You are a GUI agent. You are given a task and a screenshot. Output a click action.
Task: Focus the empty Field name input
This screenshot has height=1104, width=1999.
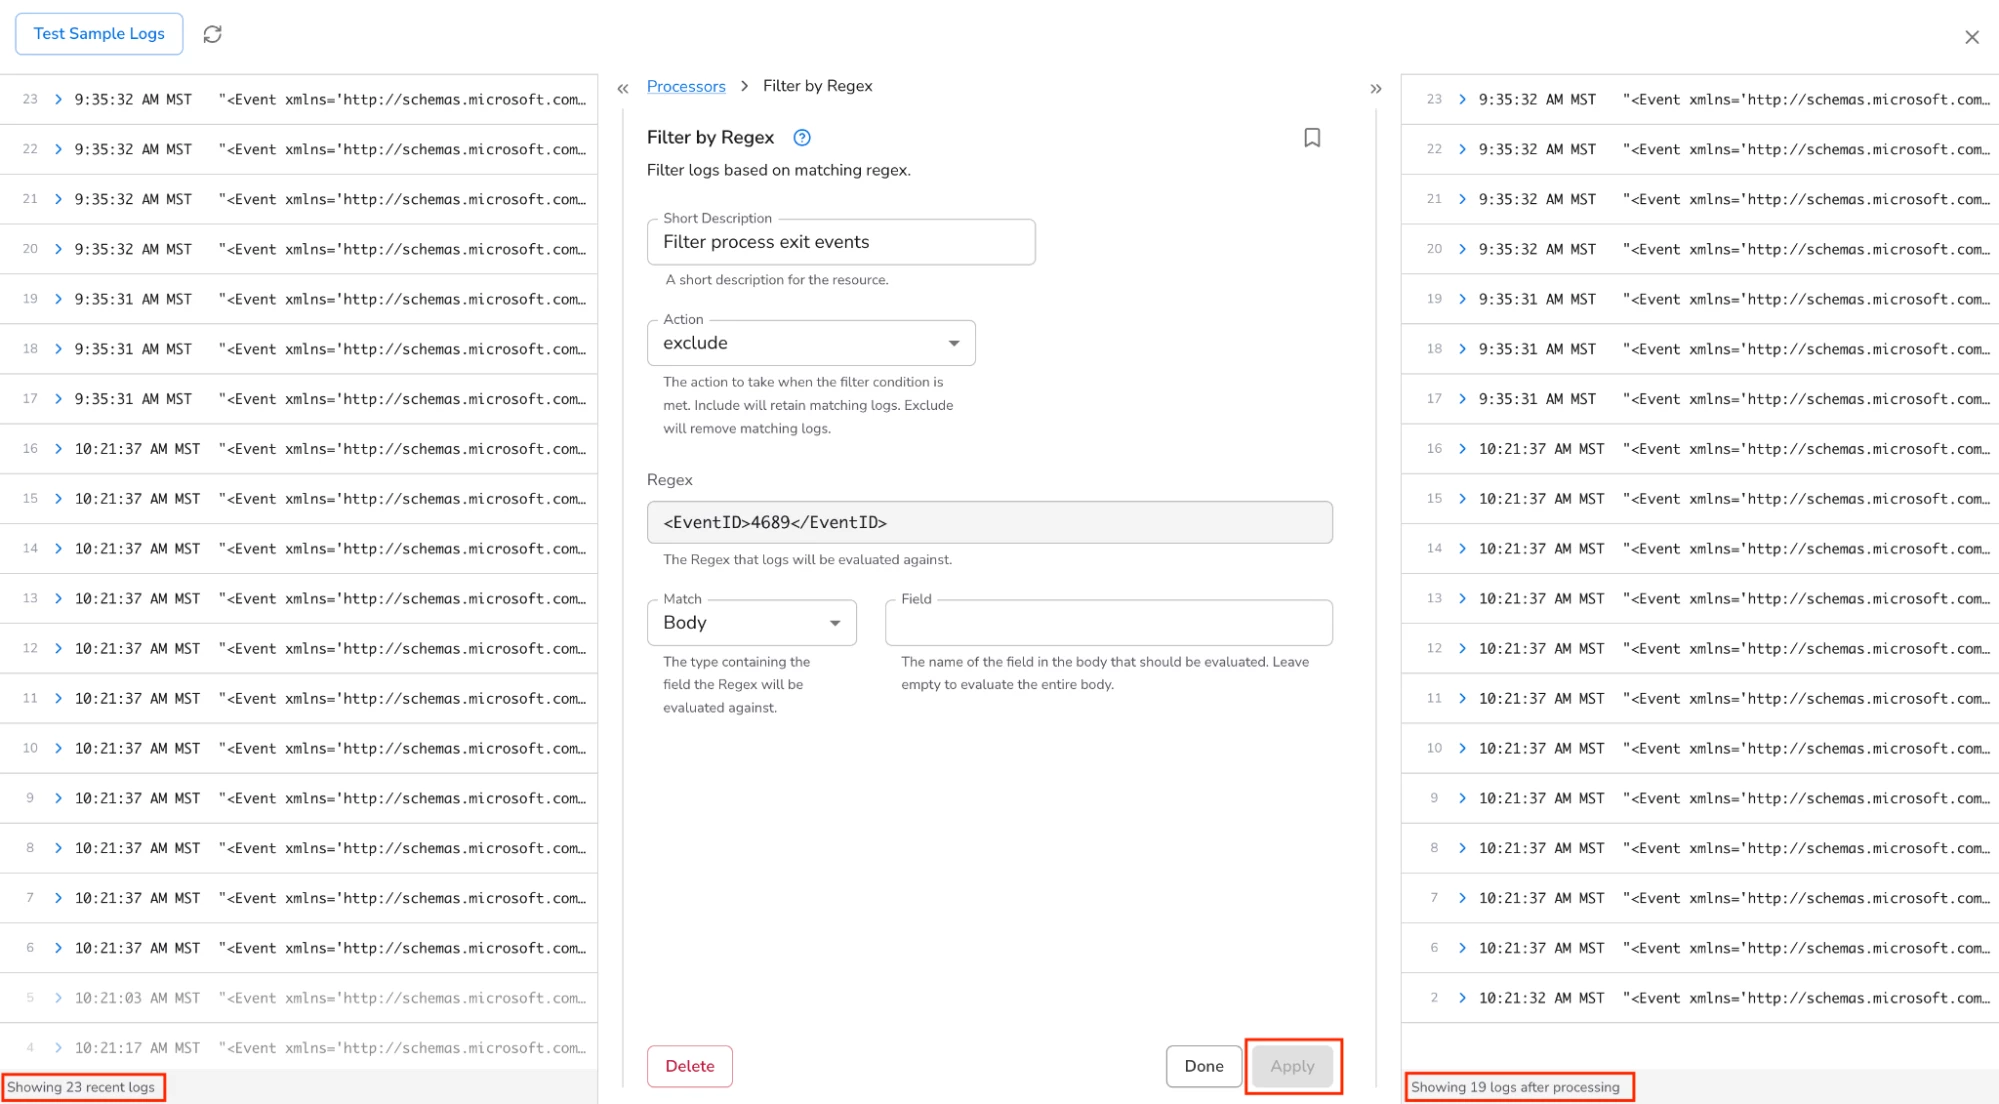1108,624
